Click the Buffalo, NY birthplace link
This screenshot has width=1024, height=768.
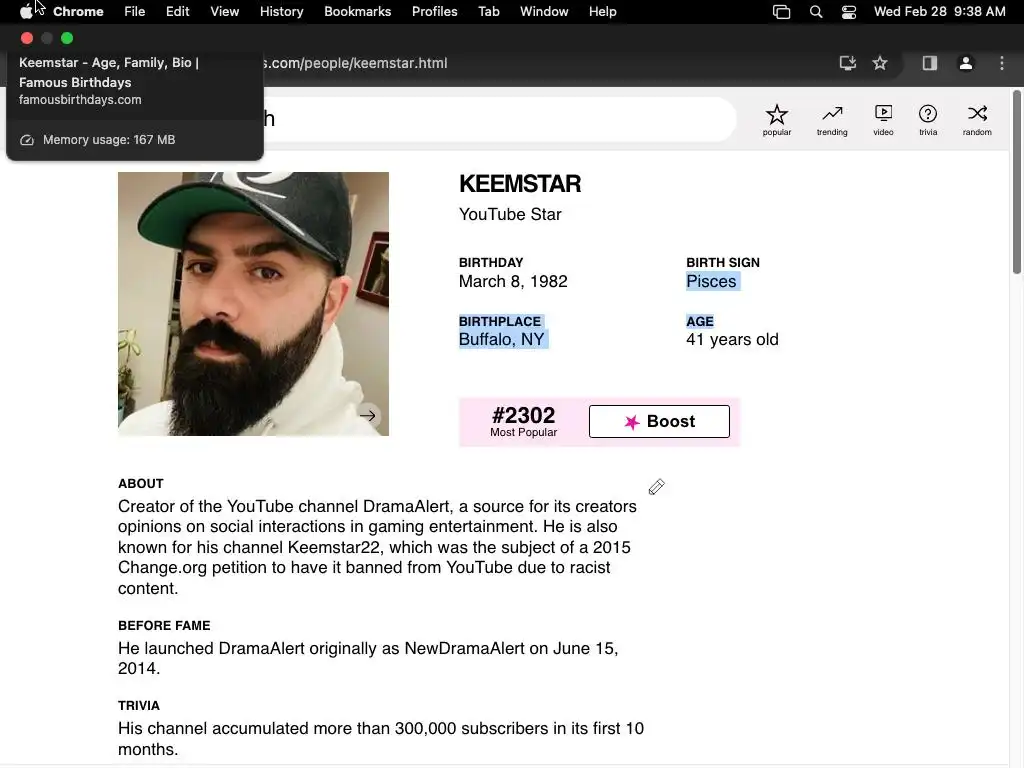point(501,340)
